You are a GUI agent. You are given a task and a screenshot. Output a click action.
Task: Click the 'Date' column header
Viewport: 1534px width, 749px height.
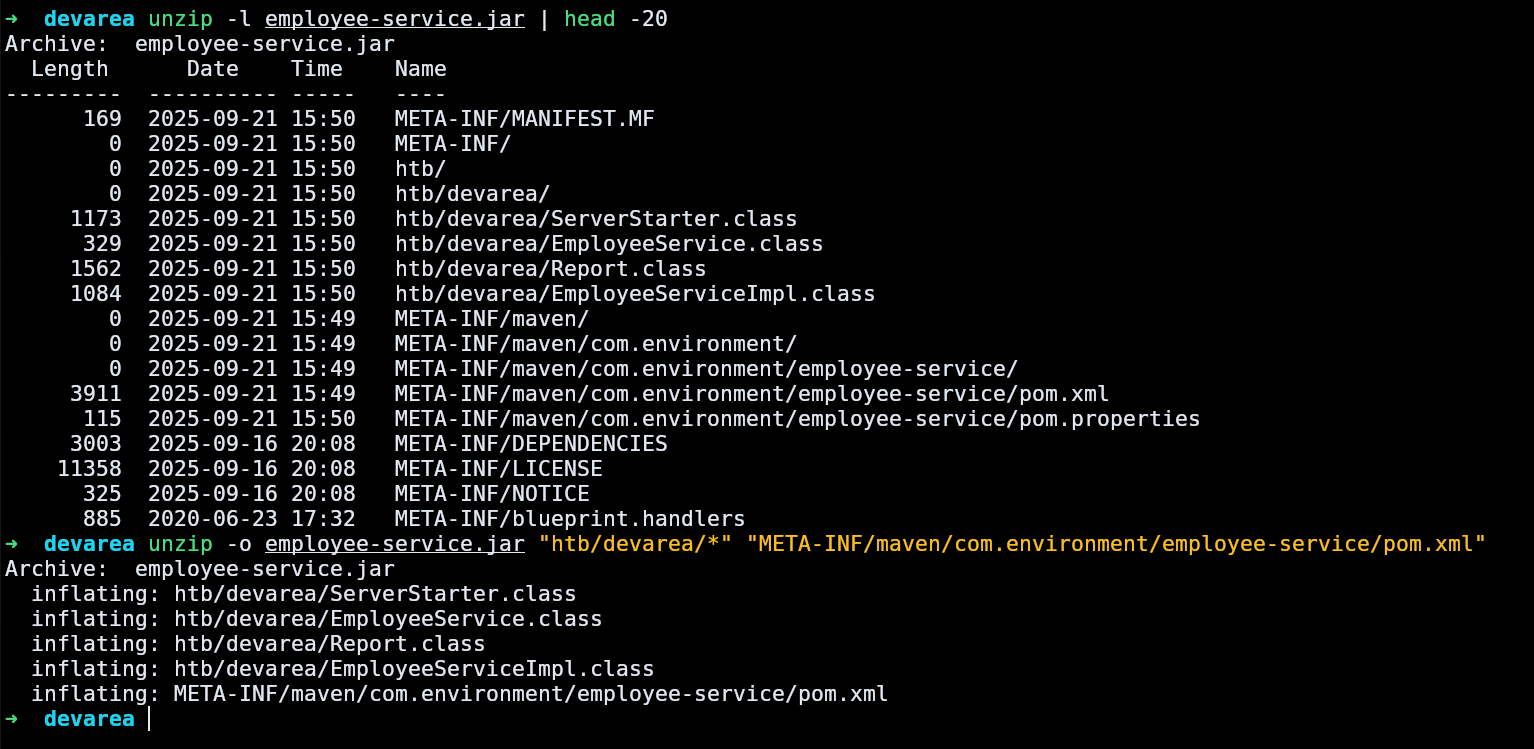pos(213,69)
